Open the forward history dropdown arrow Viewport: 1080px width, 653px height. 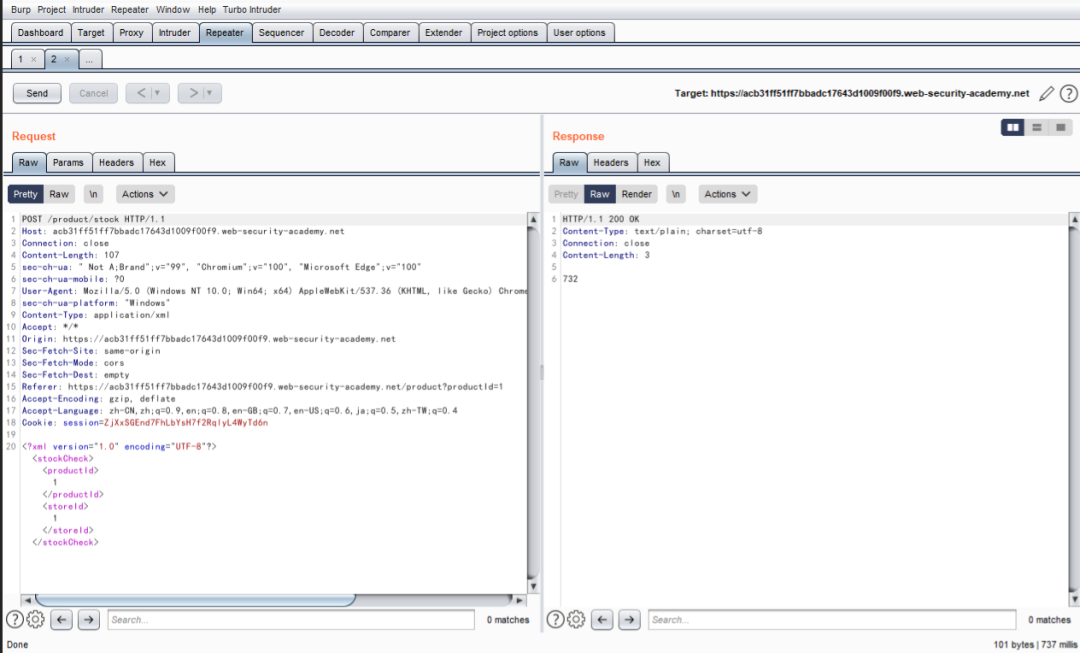click(x=211, y=93)
